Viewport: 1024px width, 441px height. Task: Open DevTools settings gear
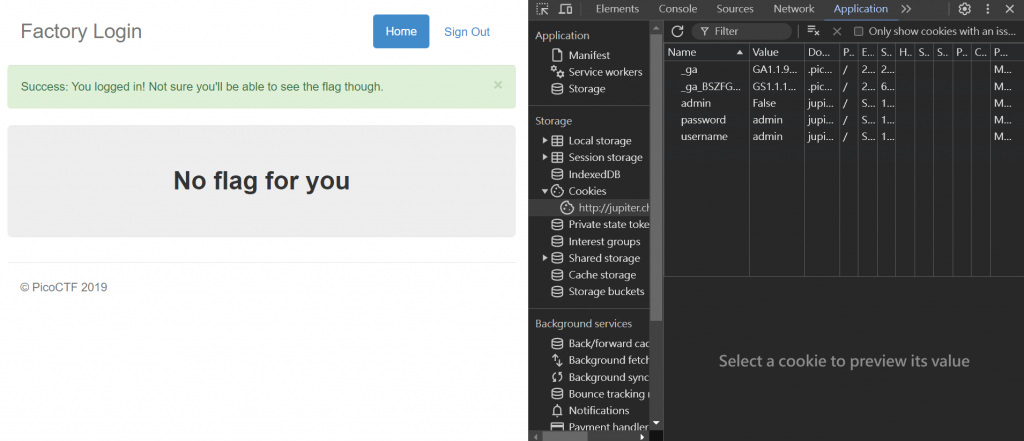(x=965, y=9)
